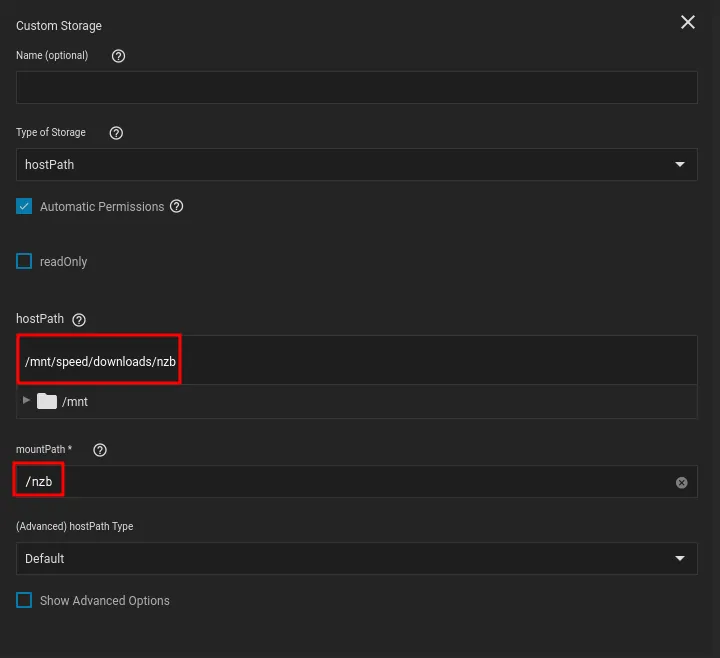Open the Type of Storage dropdown arrow
This screenshot has width=720, height=658.
(x=680, y=164)
